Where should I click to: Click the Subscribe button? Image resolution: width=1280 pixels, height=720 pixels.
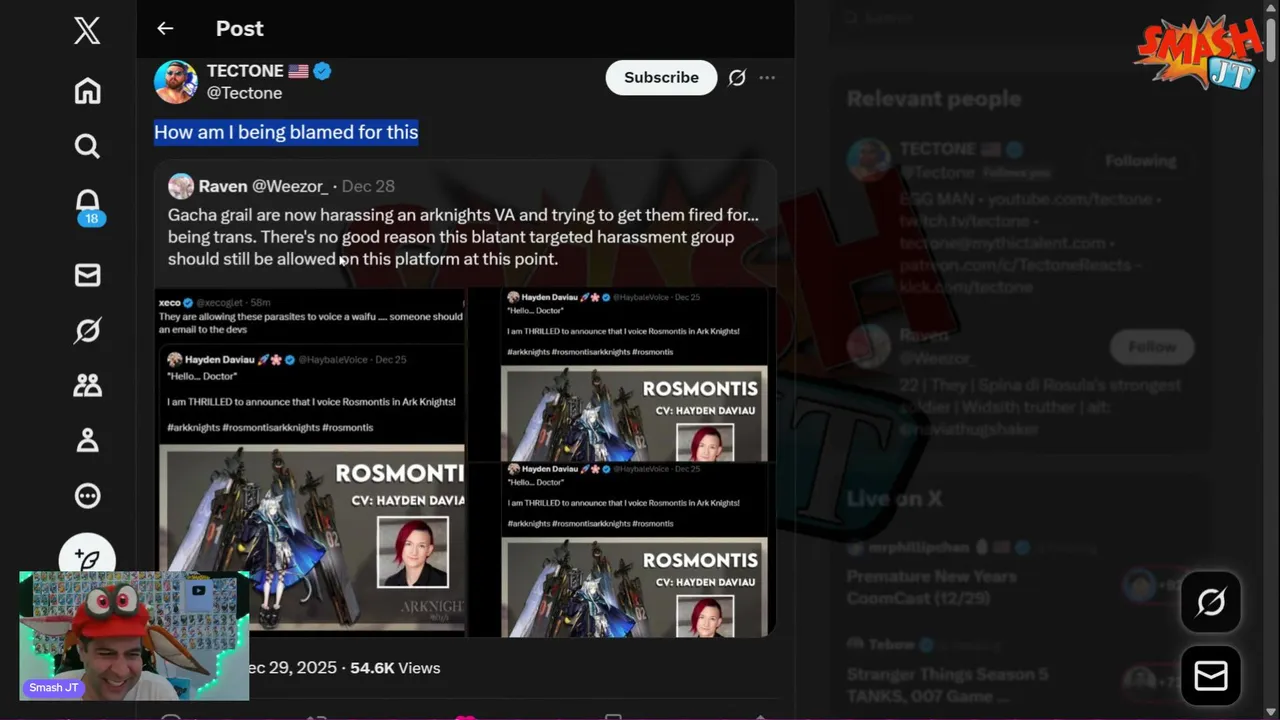click(661, 77)
